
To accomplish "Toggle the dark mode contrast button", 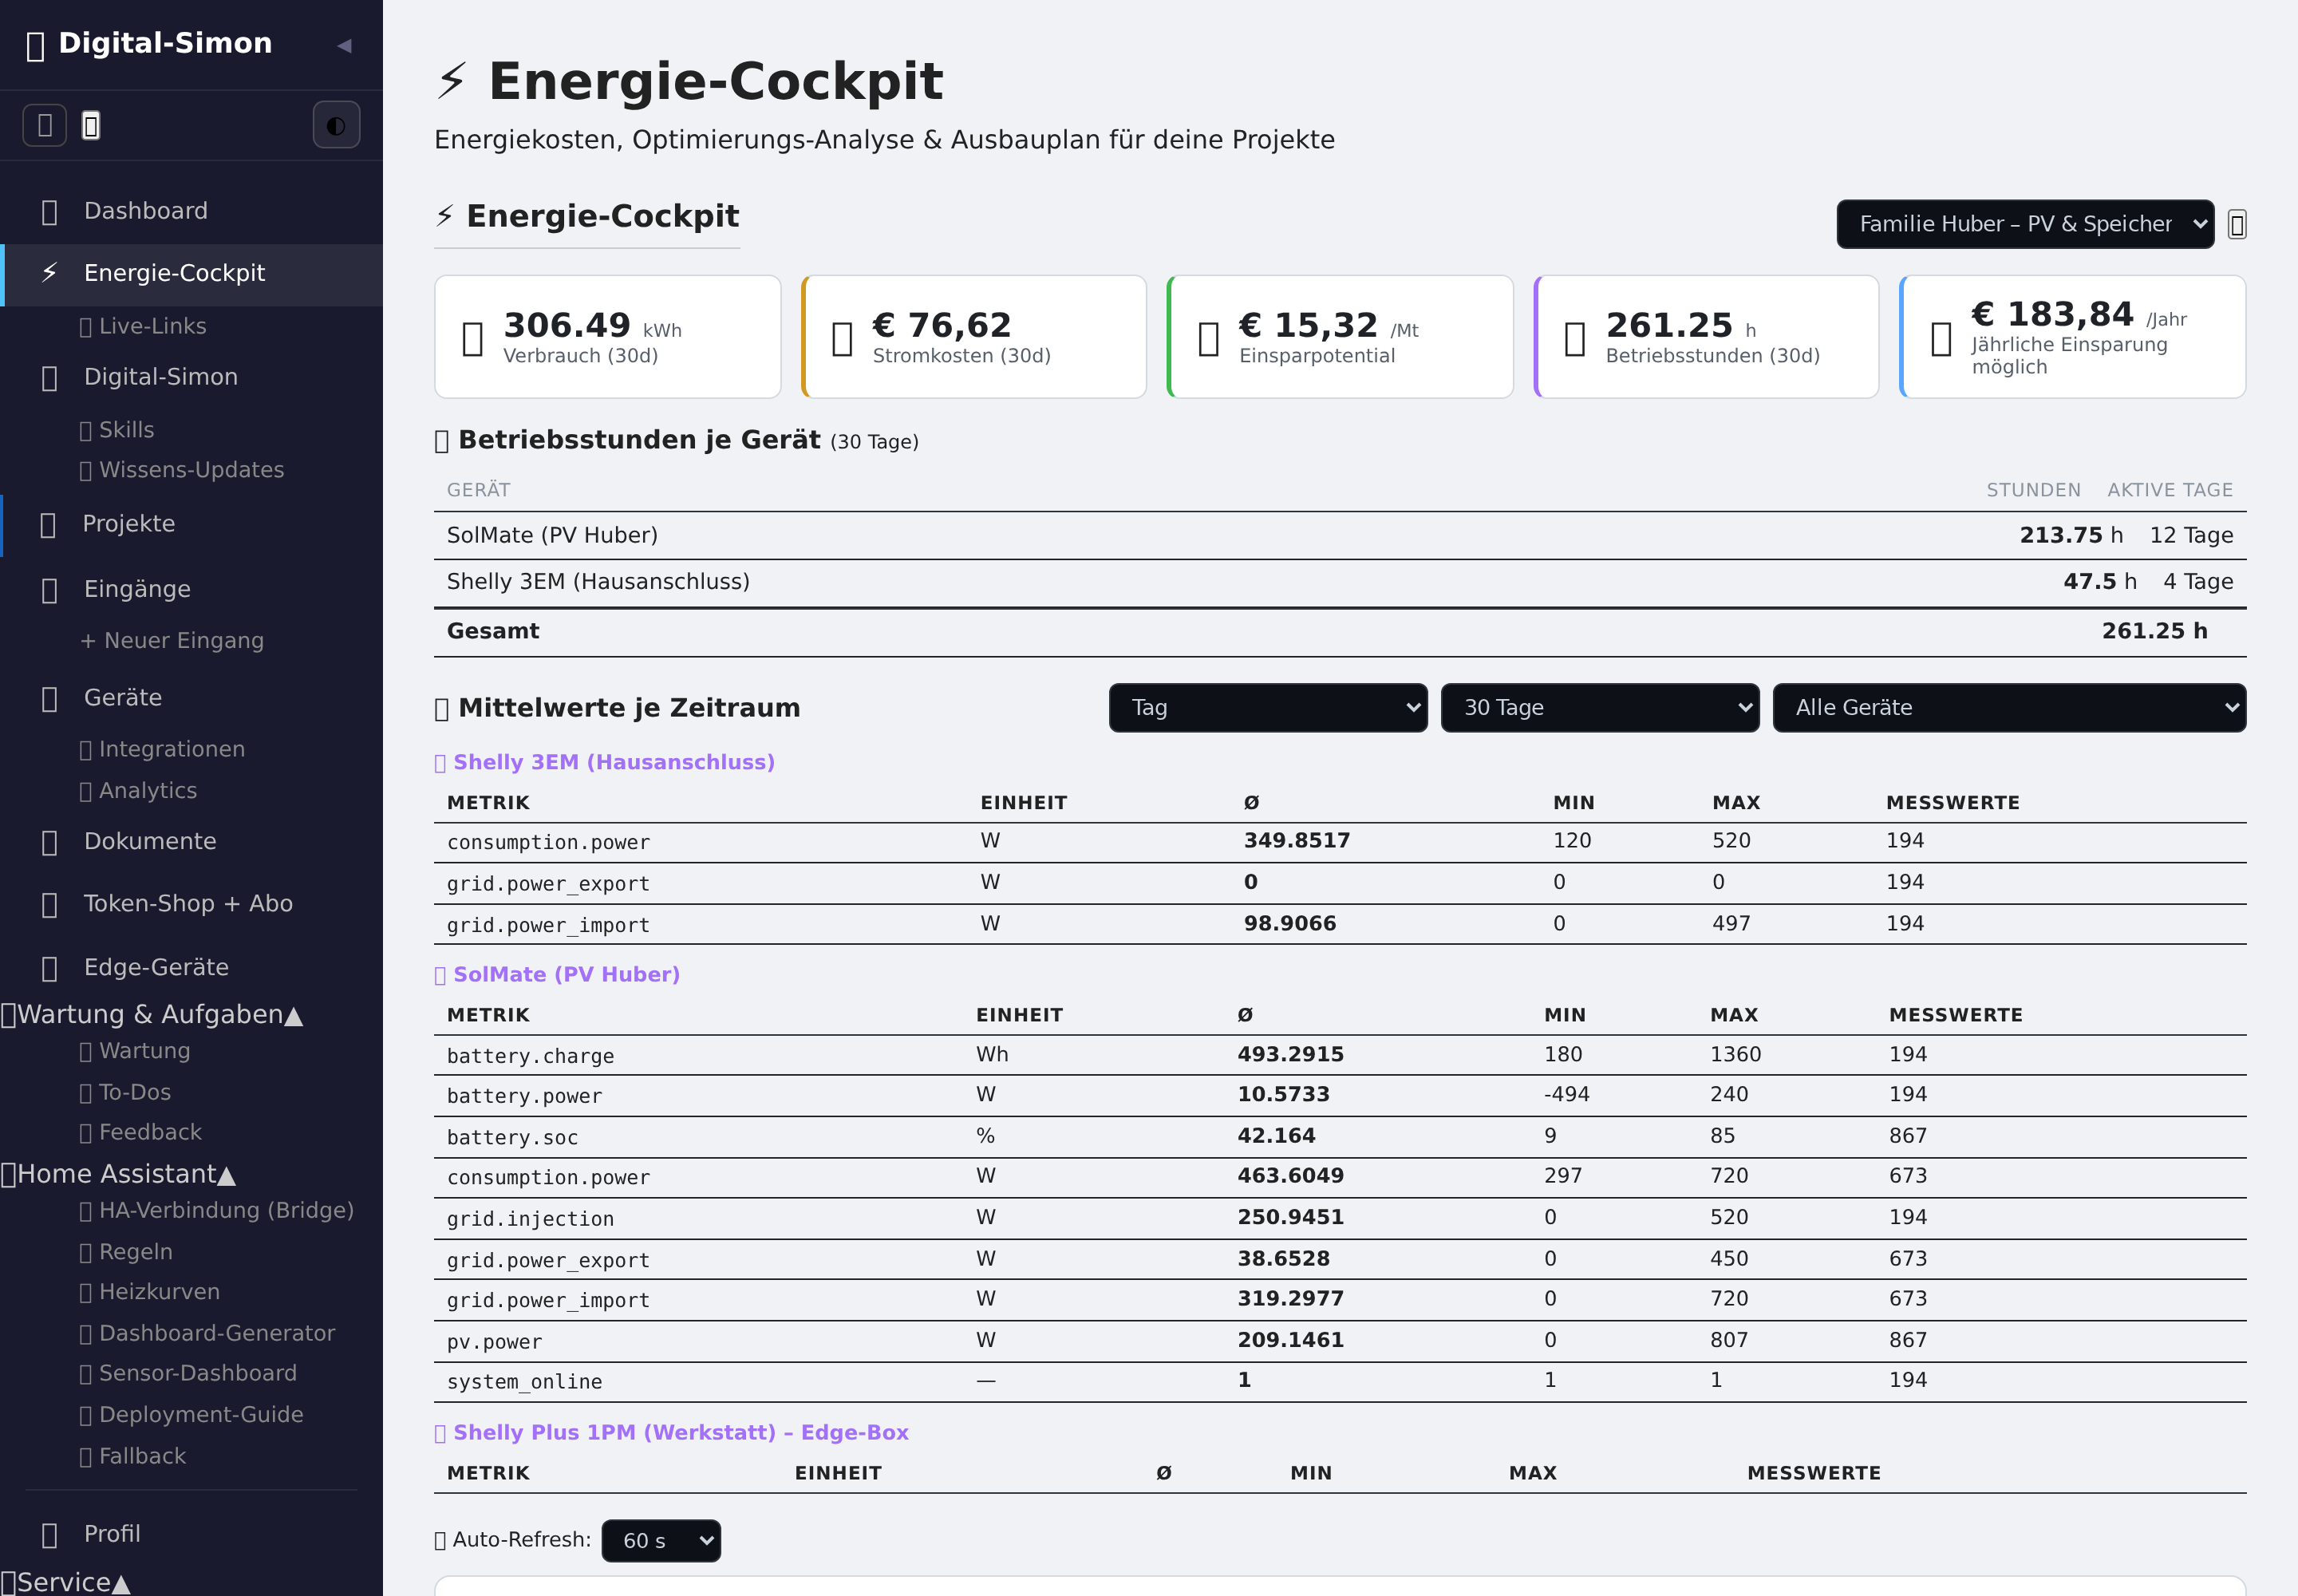I will click(336, 125).
